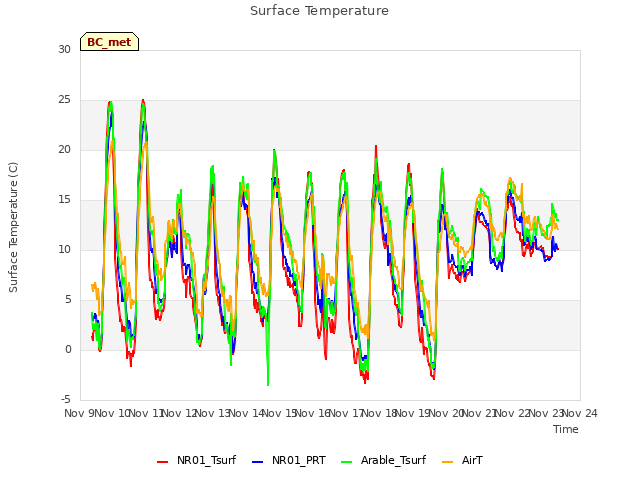This screenshot has width=640, height=480.
Task: Click the 10 y-axis tick label
Action: 64,249
